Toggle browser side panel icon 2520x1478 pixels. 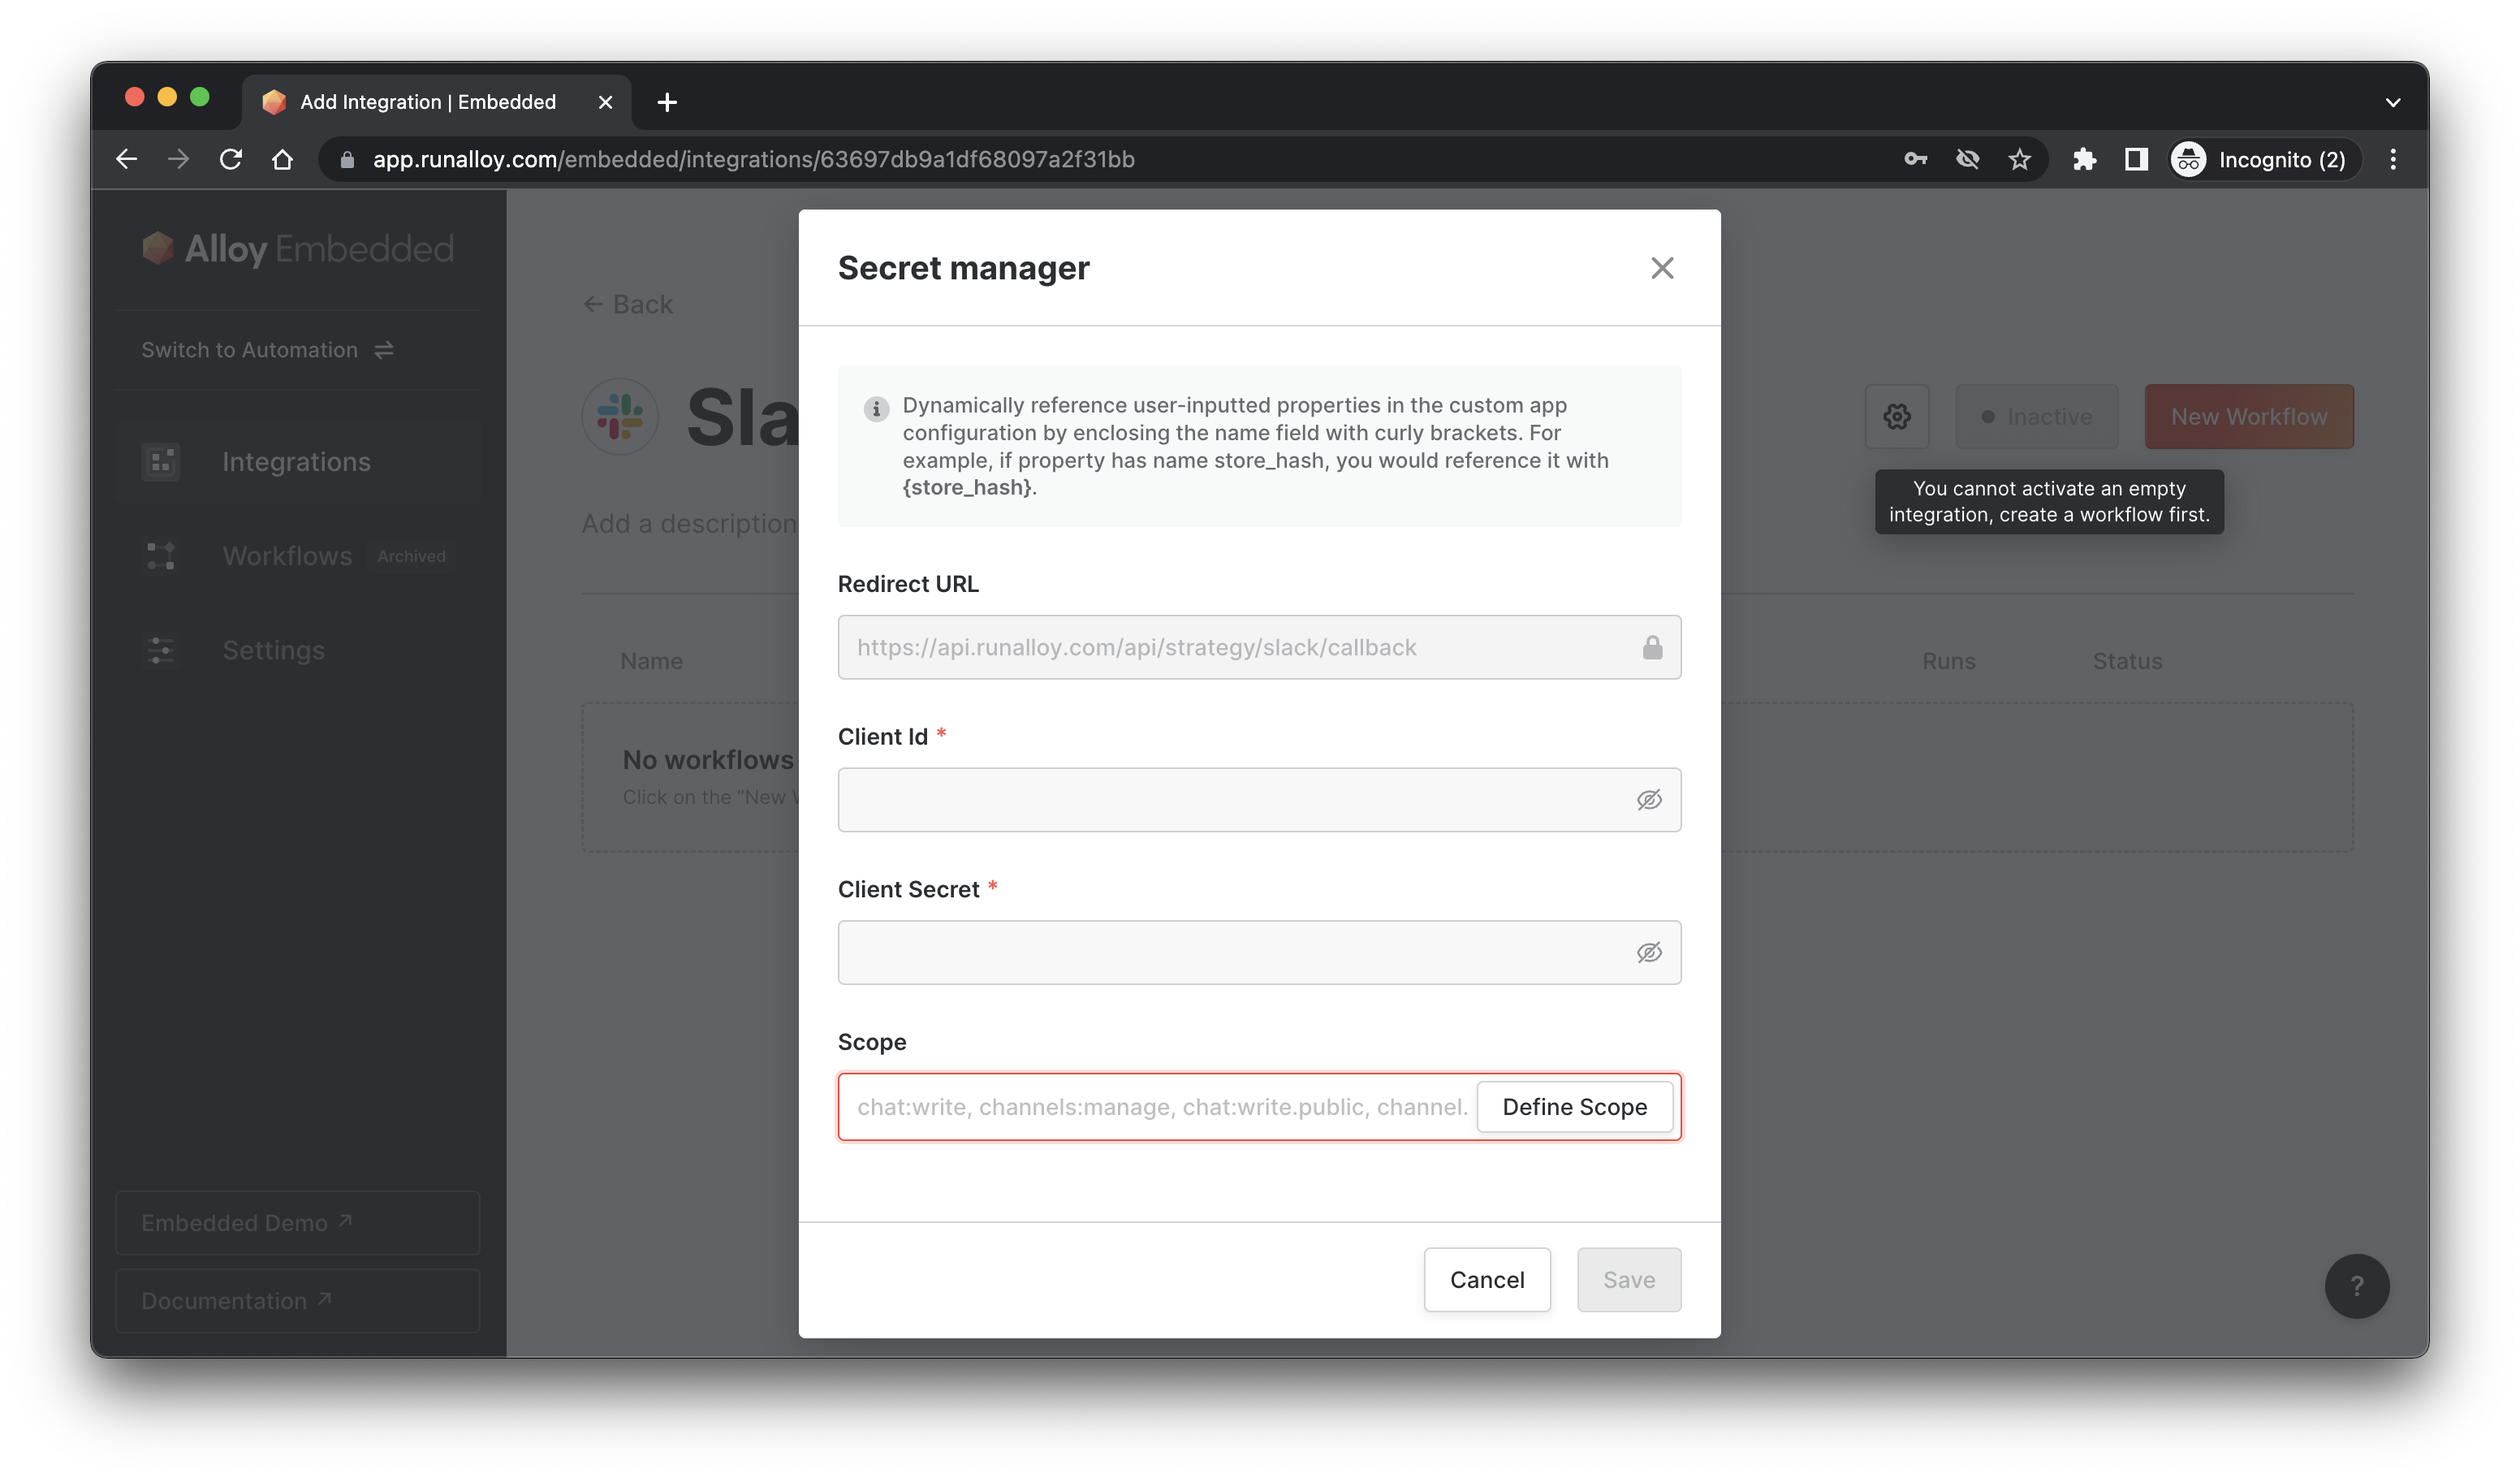tap(2136, 160)
